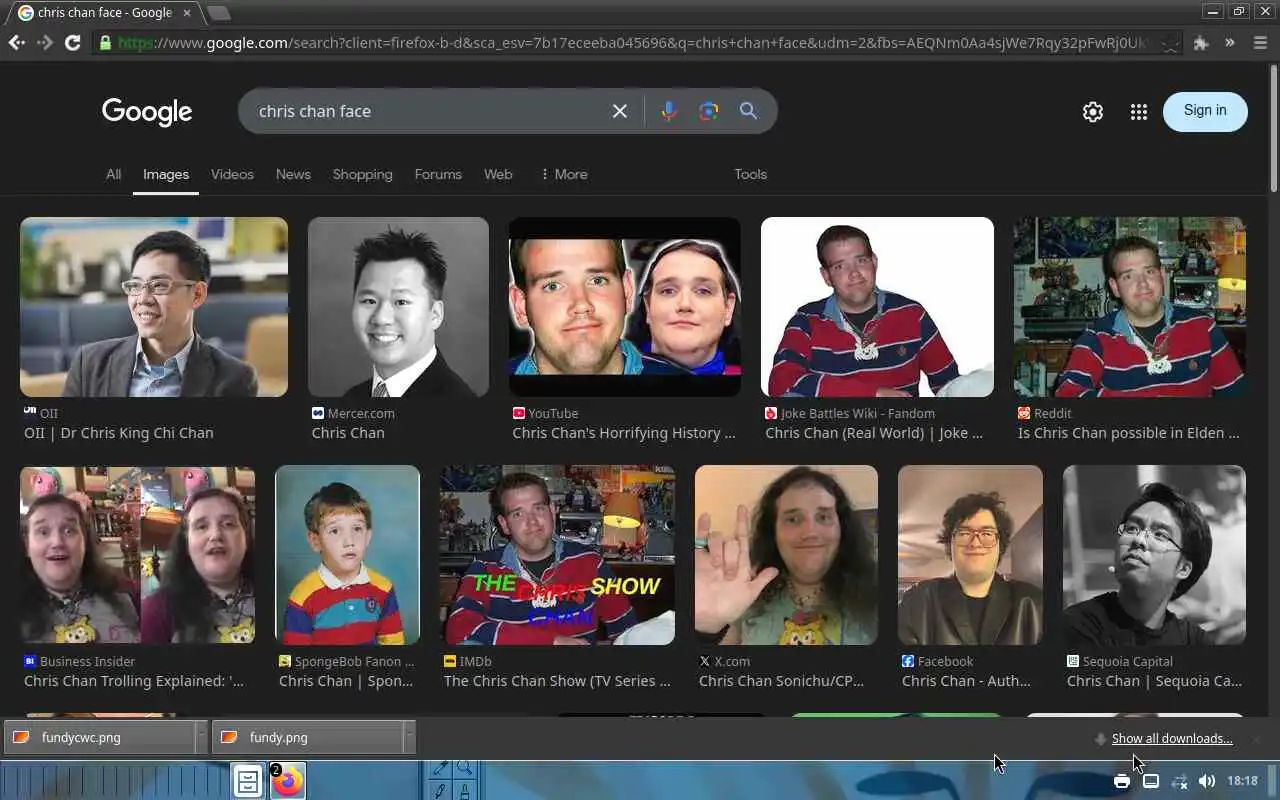Close the 'chris chan face' browser tab
The height and width of the screenshot is (800, 1280).
[x=187, y=12]
